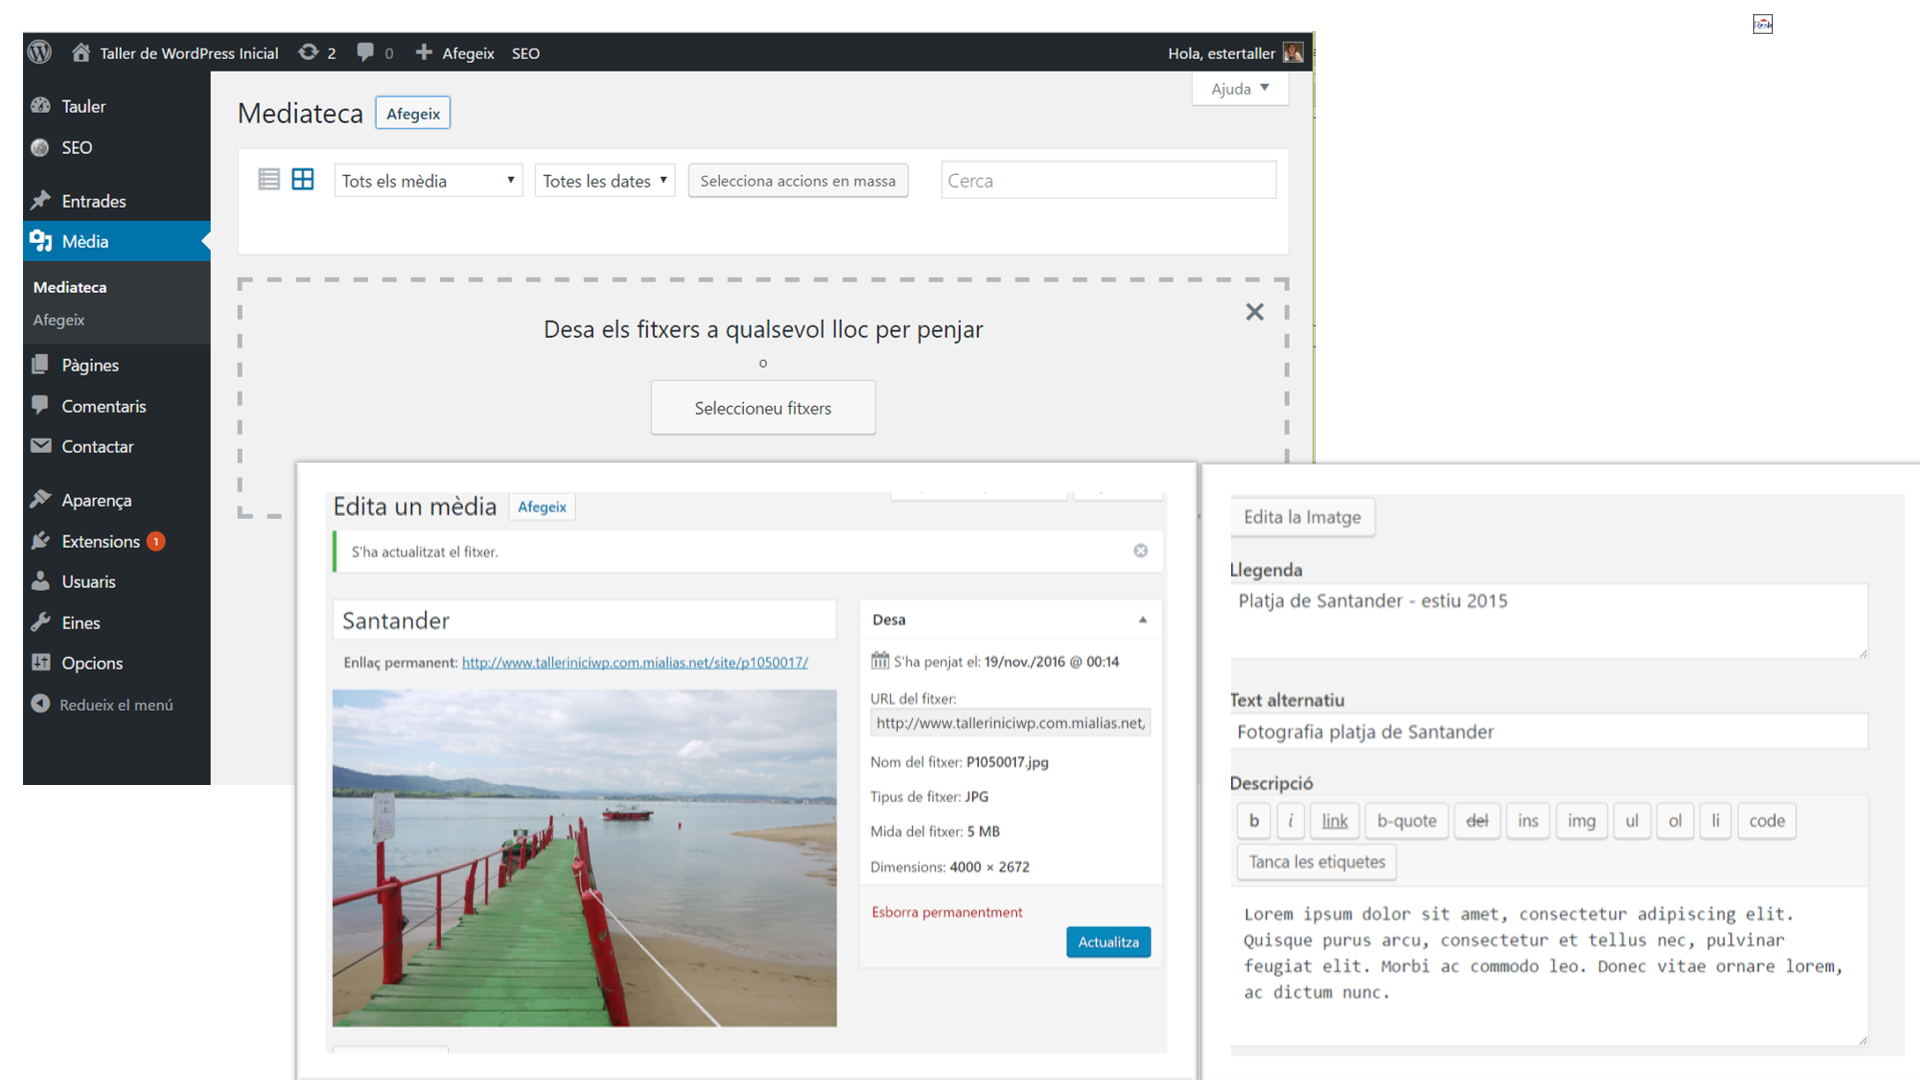This screenshot has width=1920, height=1080.
Task: Open the "Tots els mèdia" dropdown
Action: pyautogui.click(x=428, y=181)
